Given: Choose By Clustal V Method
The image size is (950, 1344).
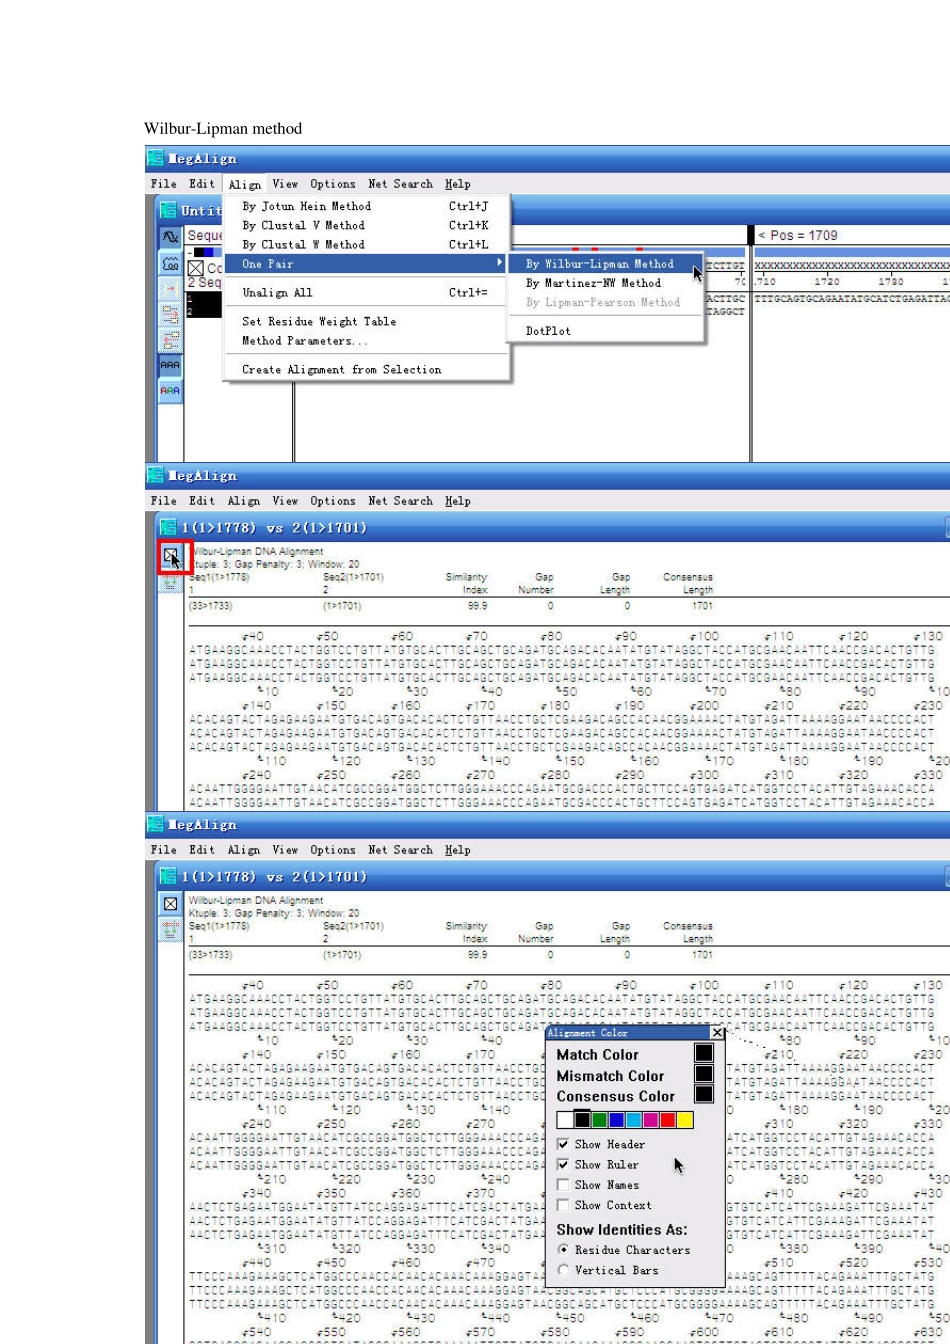Looking at the screenshot, I should [366, 225].
